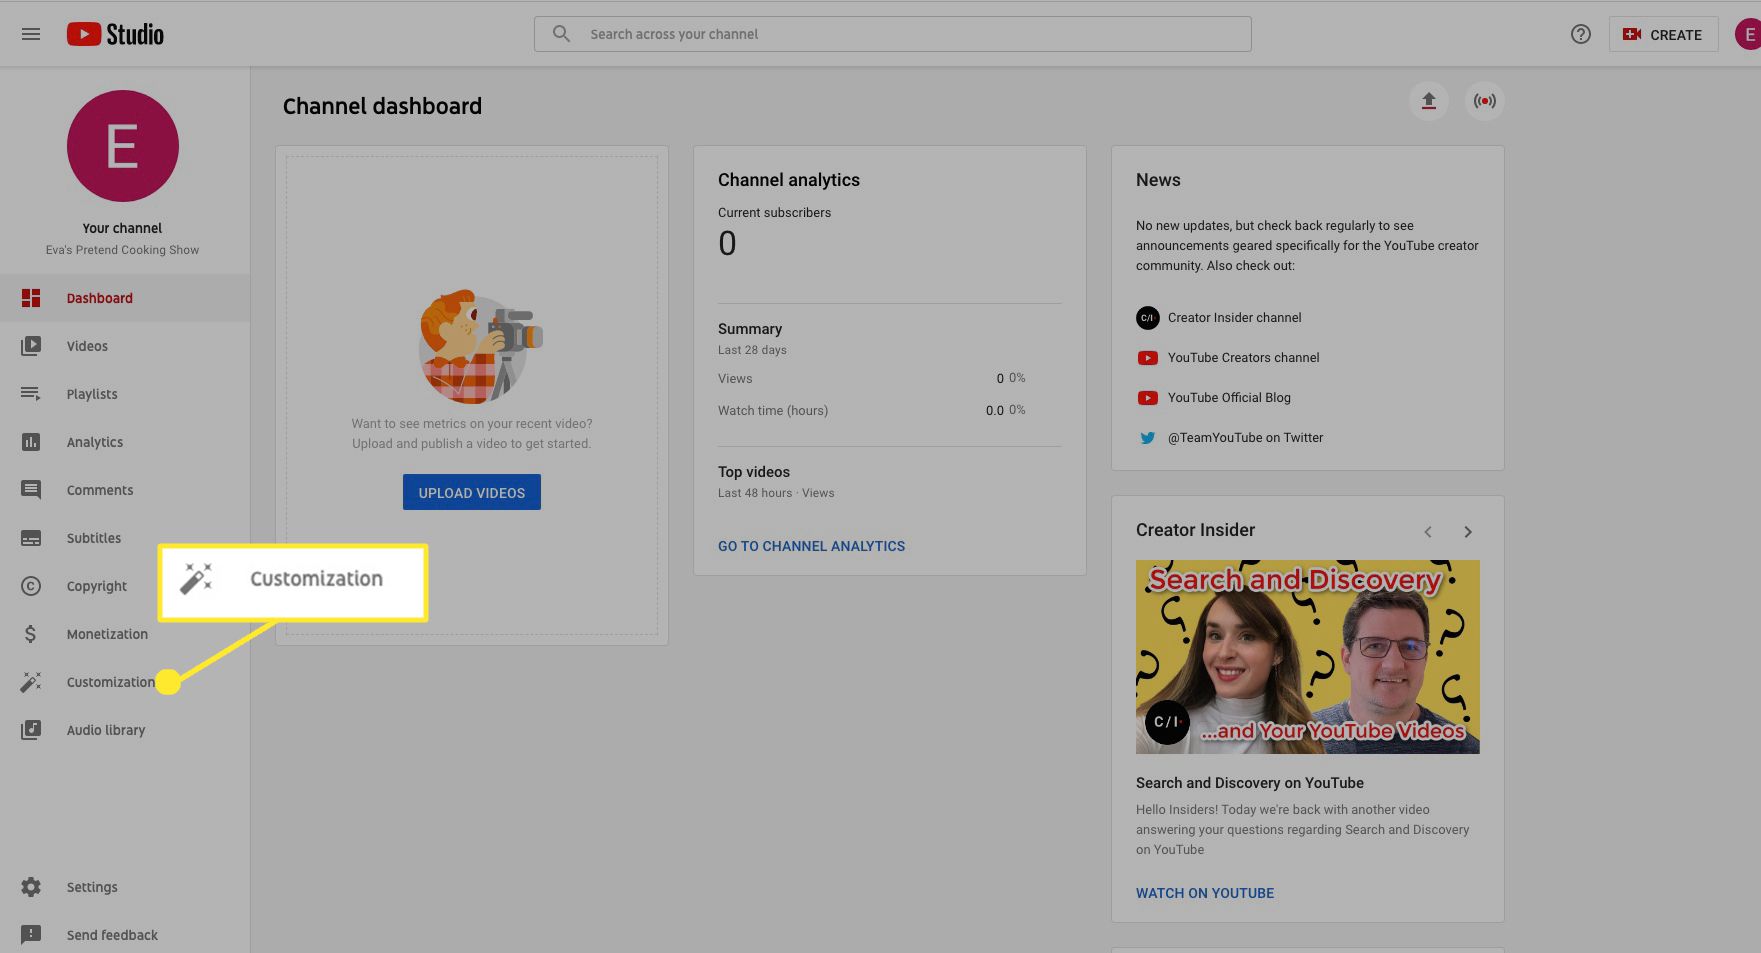
Task: Open Analytics from the sidebar
Action: [125, 442]
